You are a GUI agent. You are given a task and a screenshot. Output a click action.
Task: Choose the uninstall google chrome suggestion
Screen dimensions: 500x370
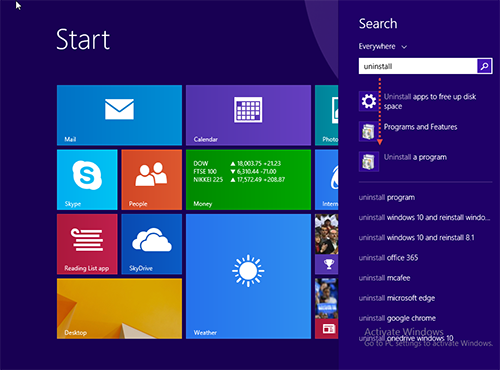(397, 318)
